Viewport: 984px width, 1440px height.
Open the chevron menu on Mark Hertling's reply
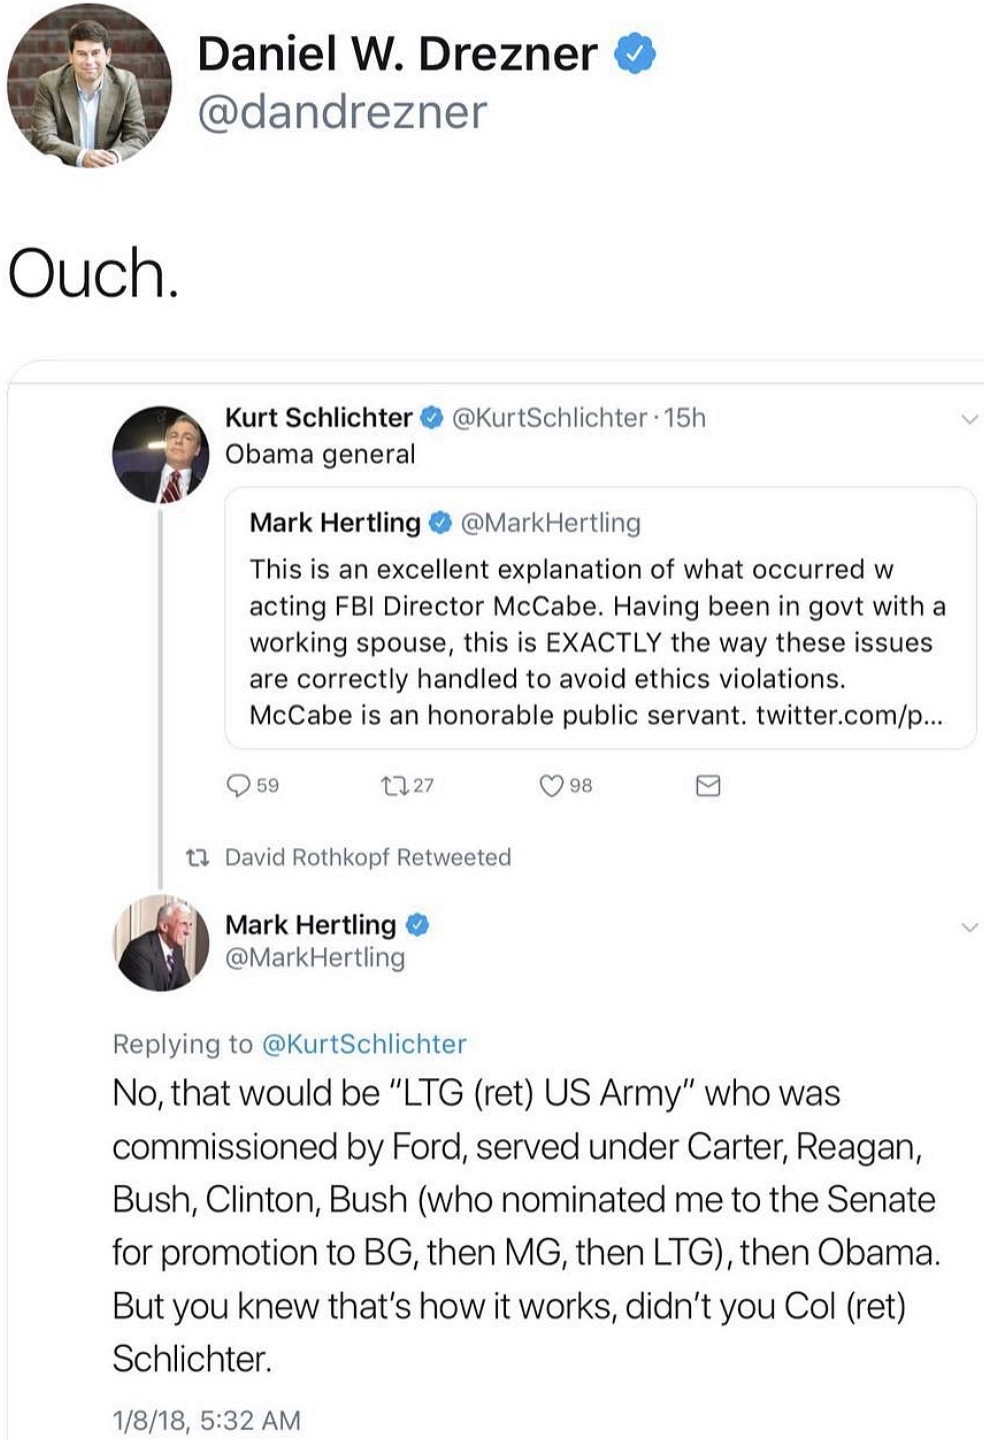click(x=968, y=928)
